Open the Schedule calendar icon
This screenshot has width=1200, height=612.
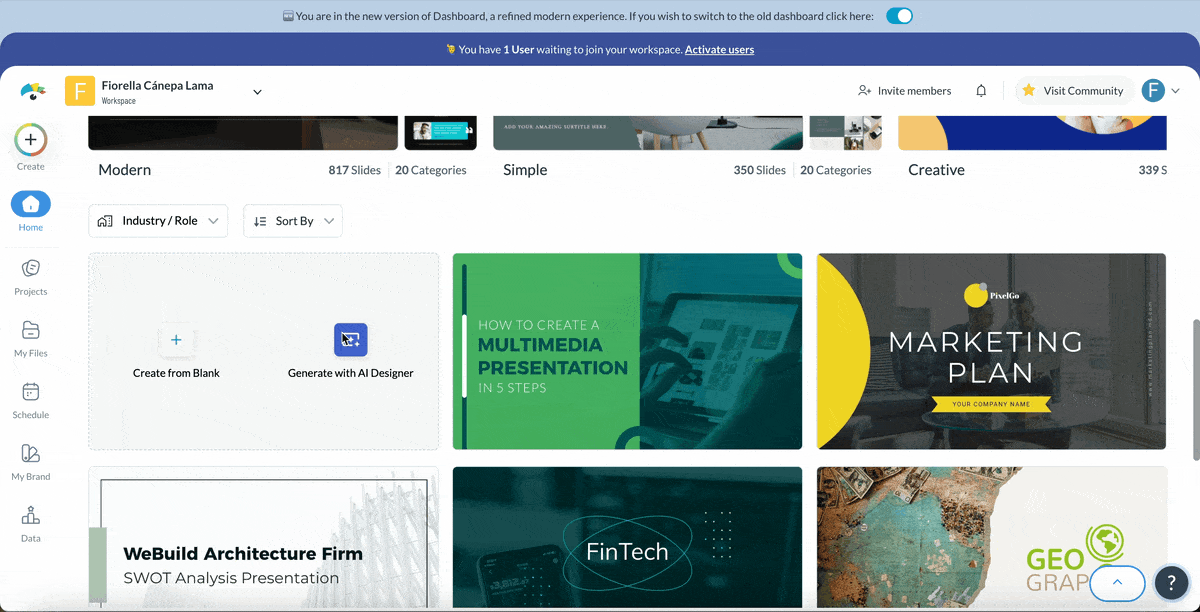pyautogui.click(x=30, y=393)
